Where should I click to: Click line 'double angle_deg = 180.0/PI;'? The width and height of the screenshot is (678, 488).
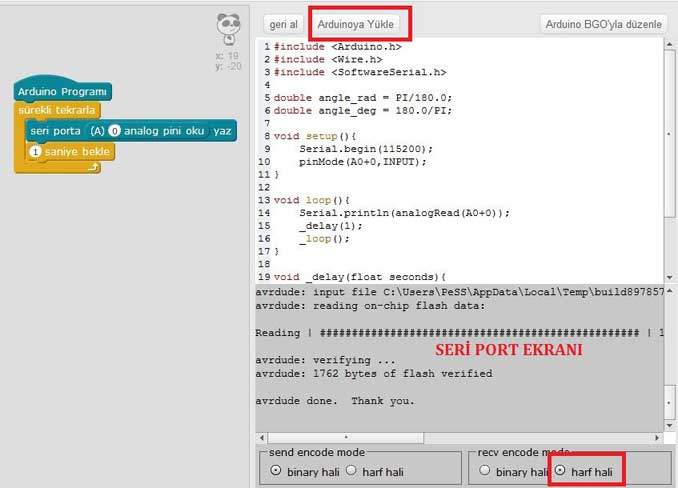[x=363, y=111]
